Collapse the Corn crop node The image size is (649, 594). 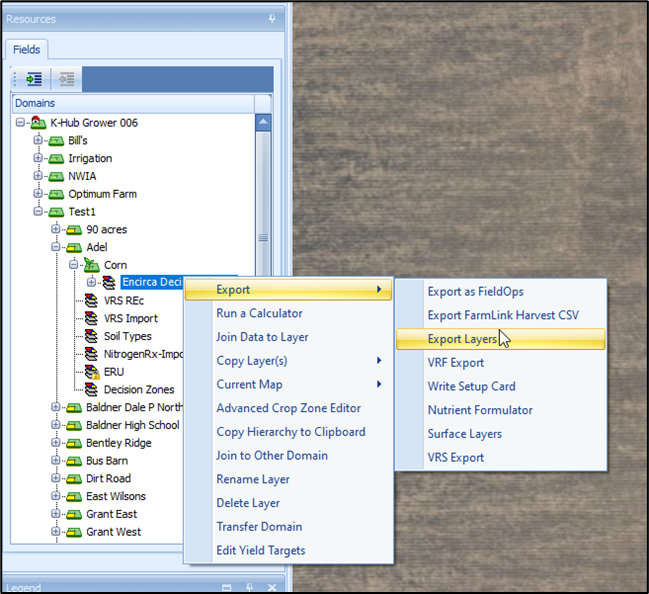click(73, 264)
